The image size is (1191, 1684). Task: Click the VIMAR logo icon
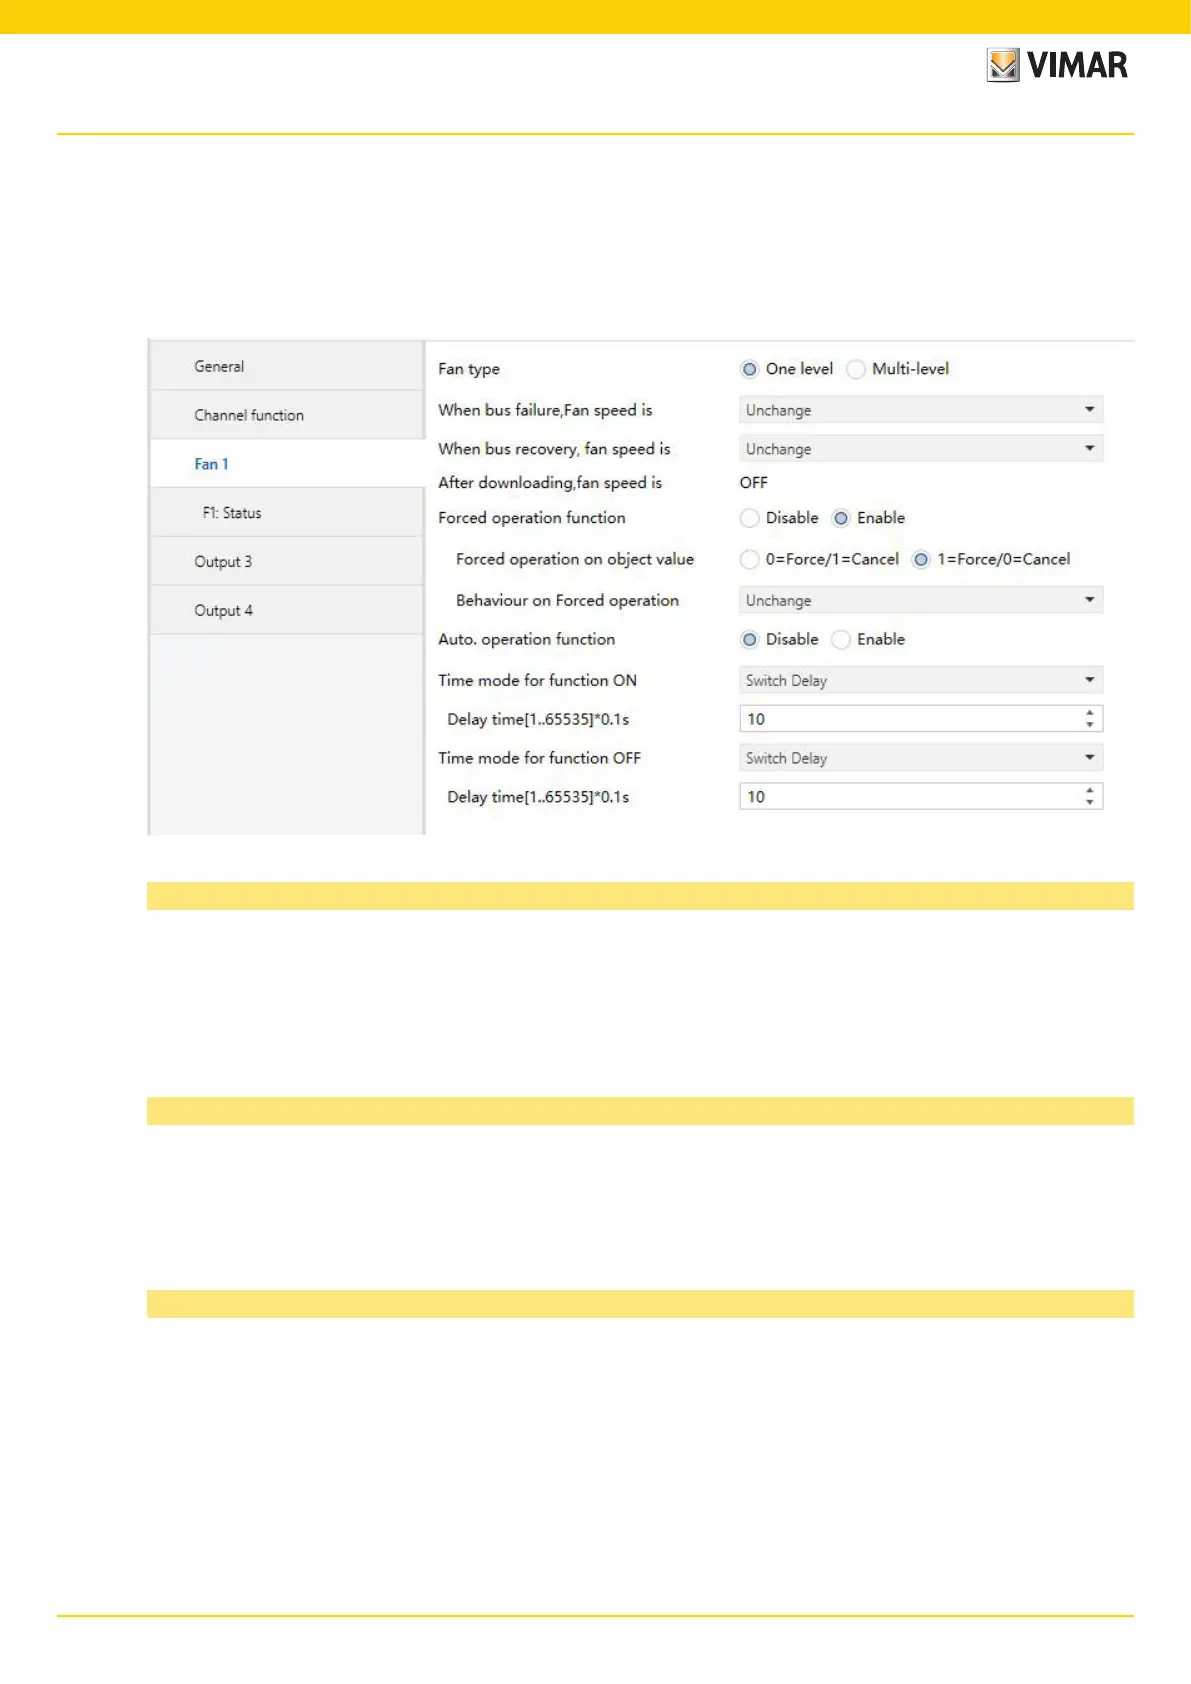point(1002,65)
